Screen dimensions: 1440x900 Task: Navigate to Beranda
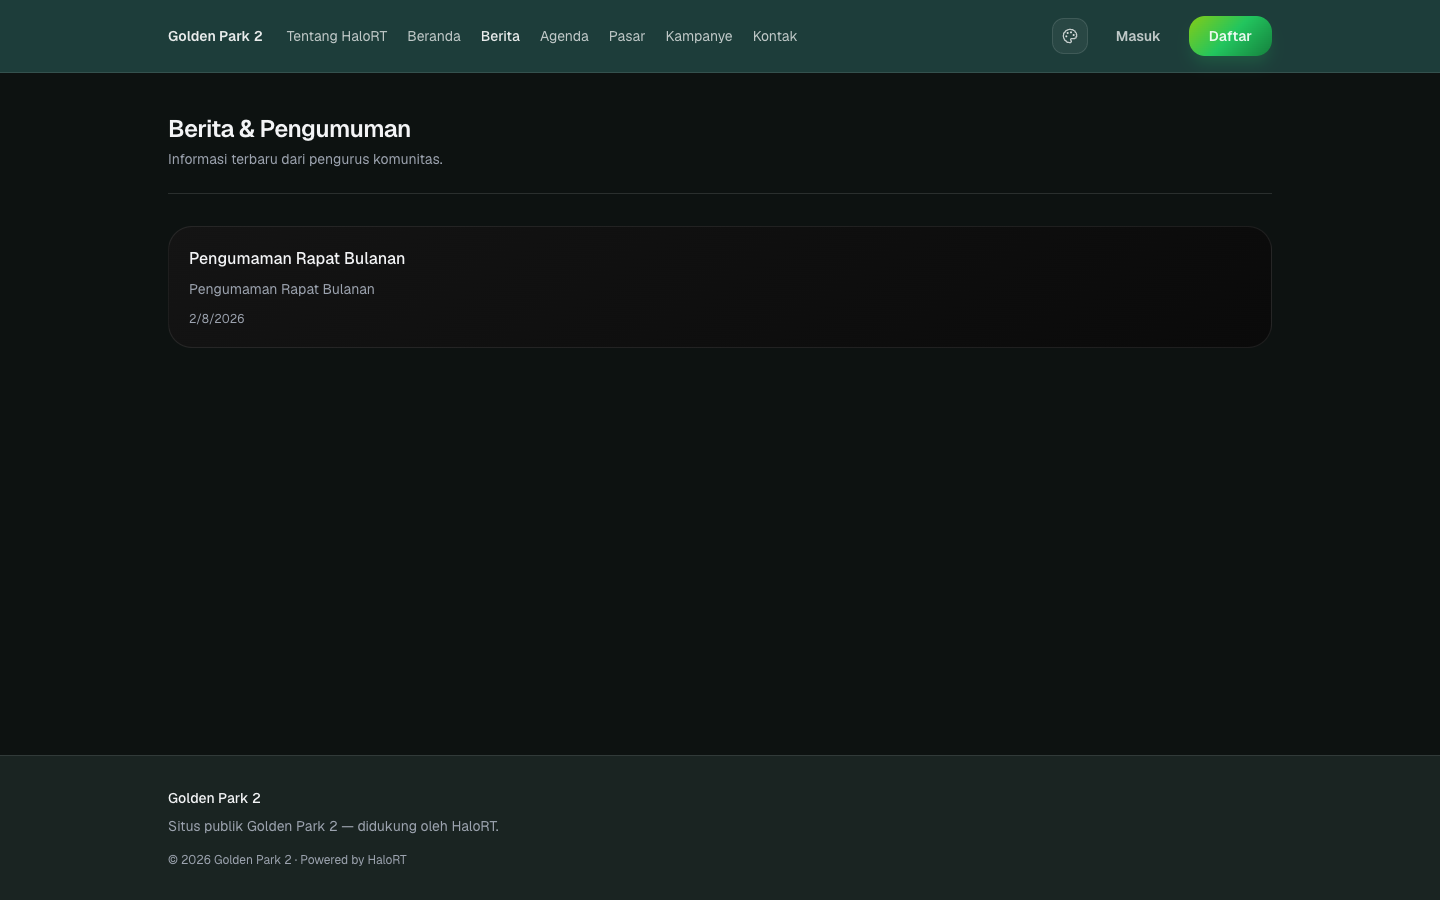tap(434, 36)
